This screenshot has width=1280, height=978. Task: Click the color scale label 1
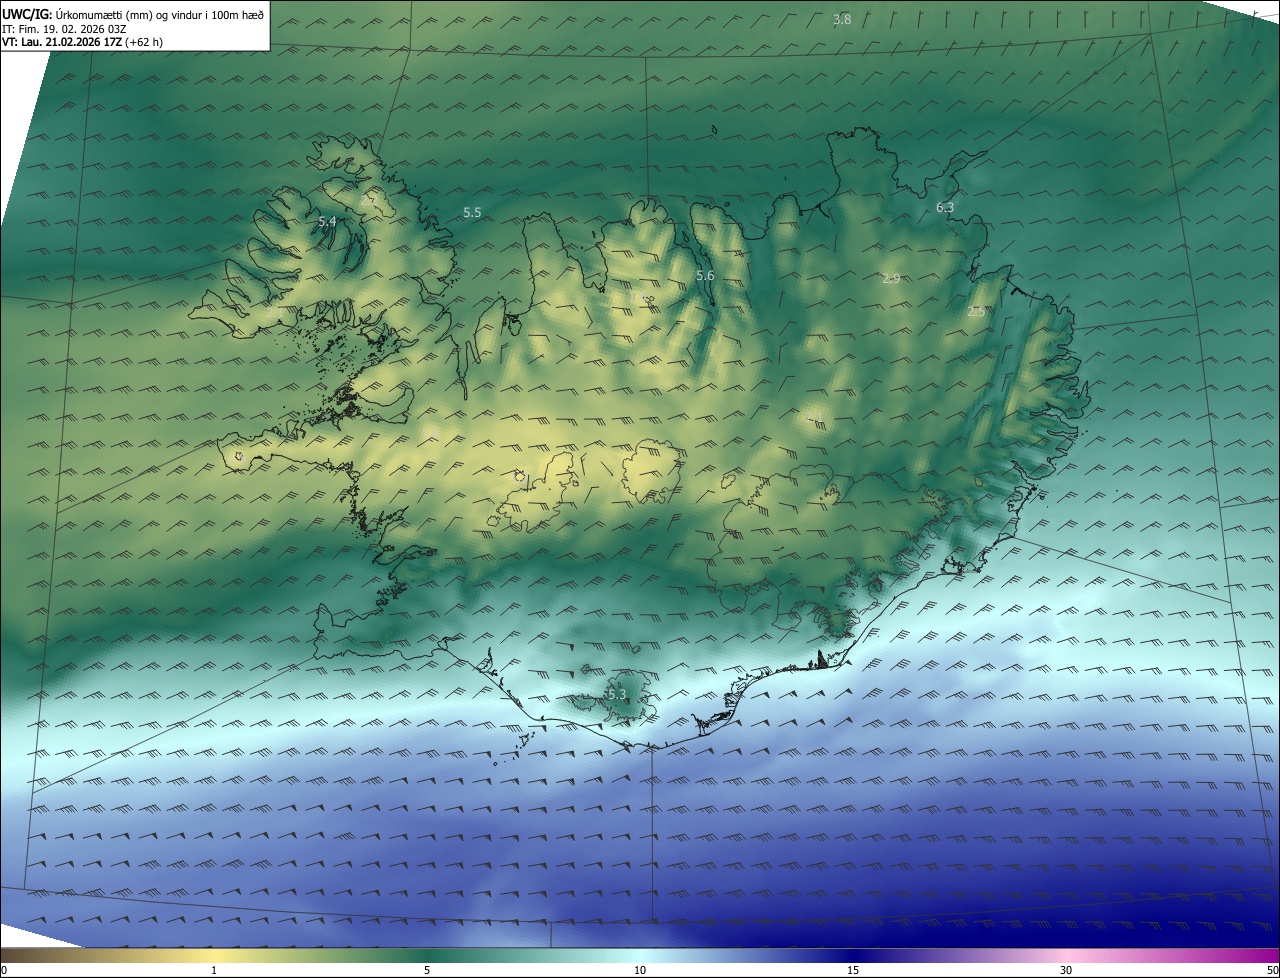click(x=214, y=970)
